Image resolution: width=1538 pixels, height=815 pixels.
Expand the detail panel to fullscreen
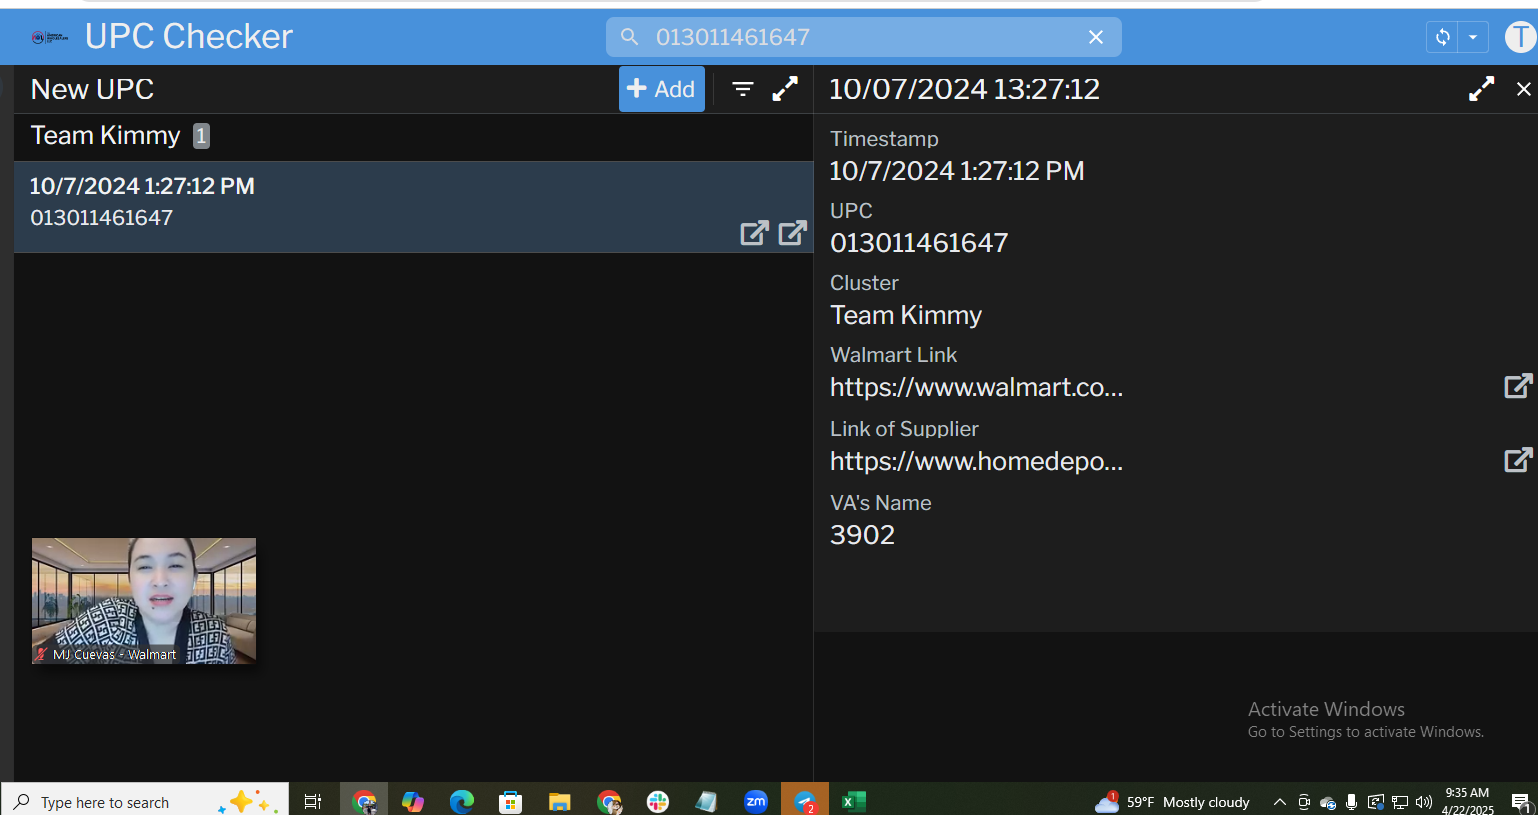[x=1481, y=89]
